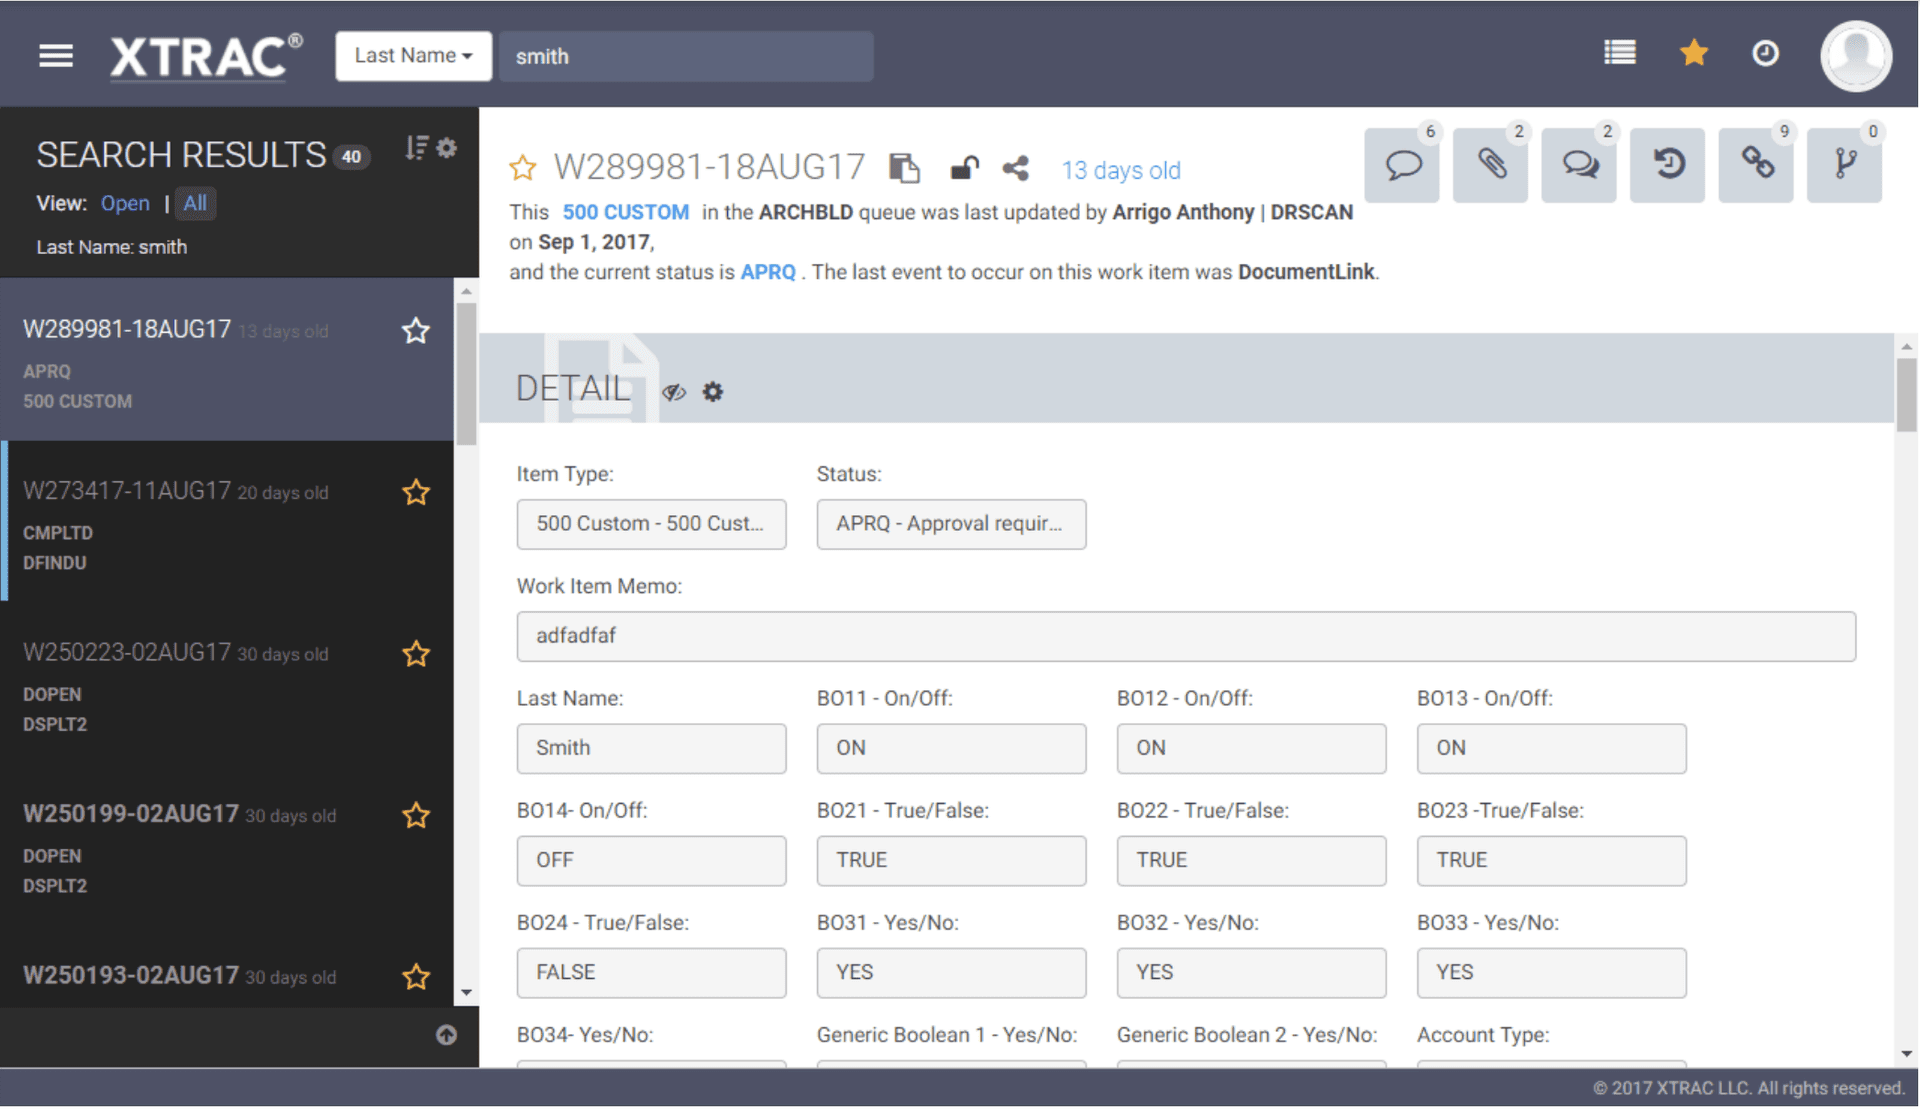1920x1109 pixels.
Task: Toggle favorite star for W273417-11AUG17
Action: pyautogui.click(x=416, y=493)
